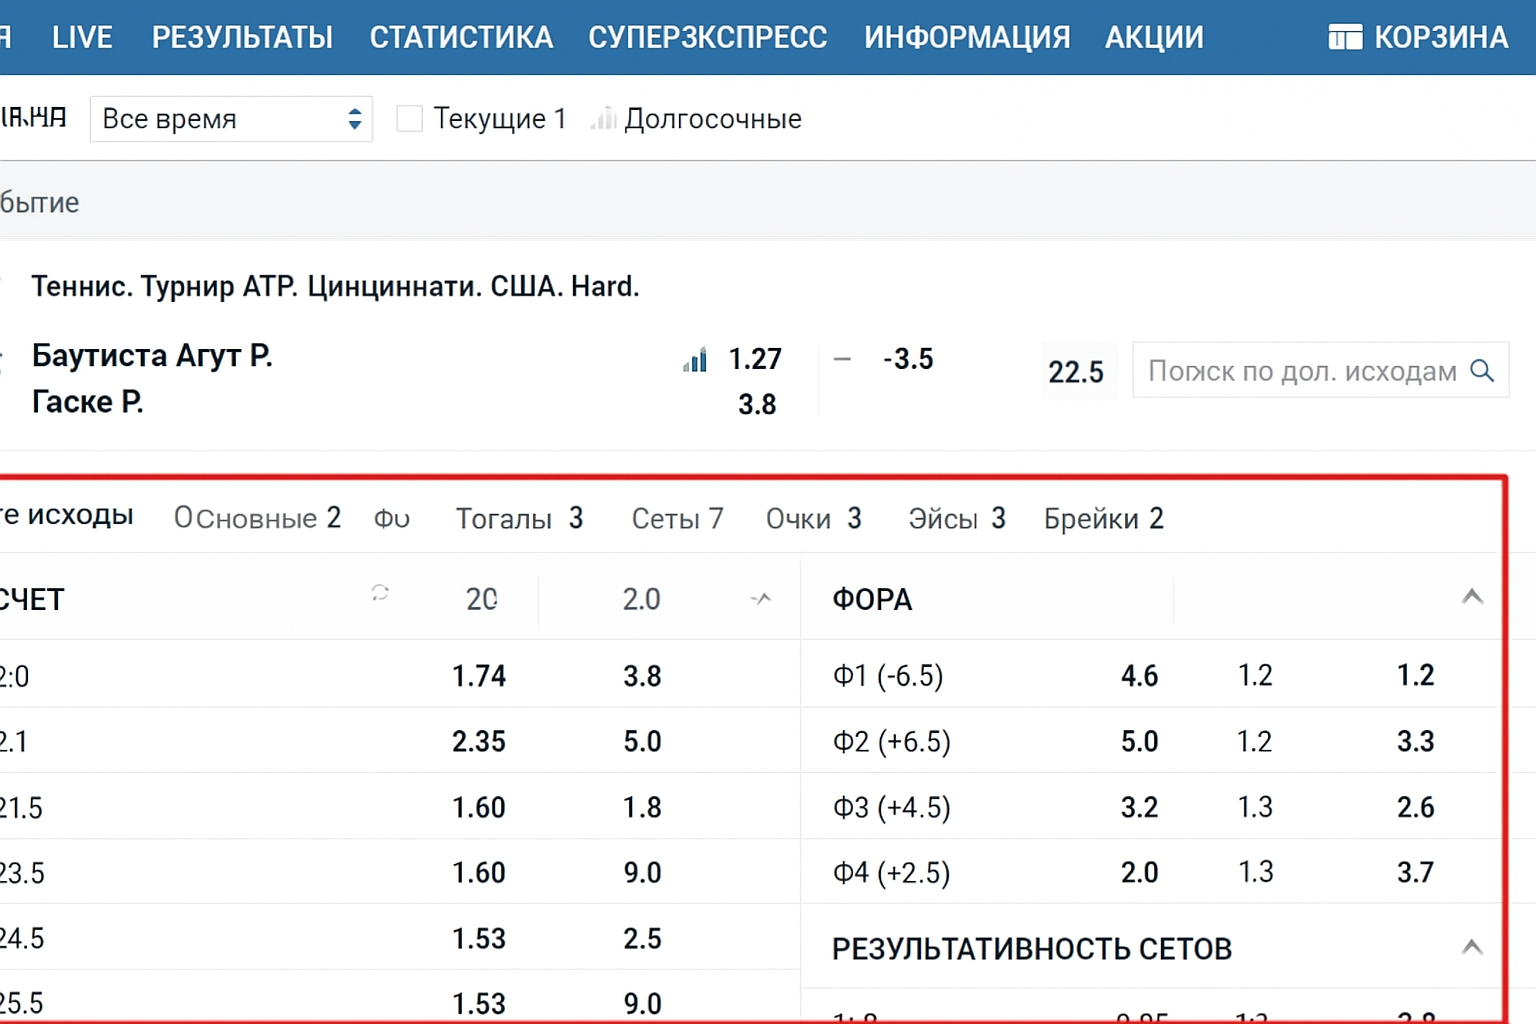Collapse the СЧЕТ section chevron
Screen dimensions: 1536x1024
point(761,599)
